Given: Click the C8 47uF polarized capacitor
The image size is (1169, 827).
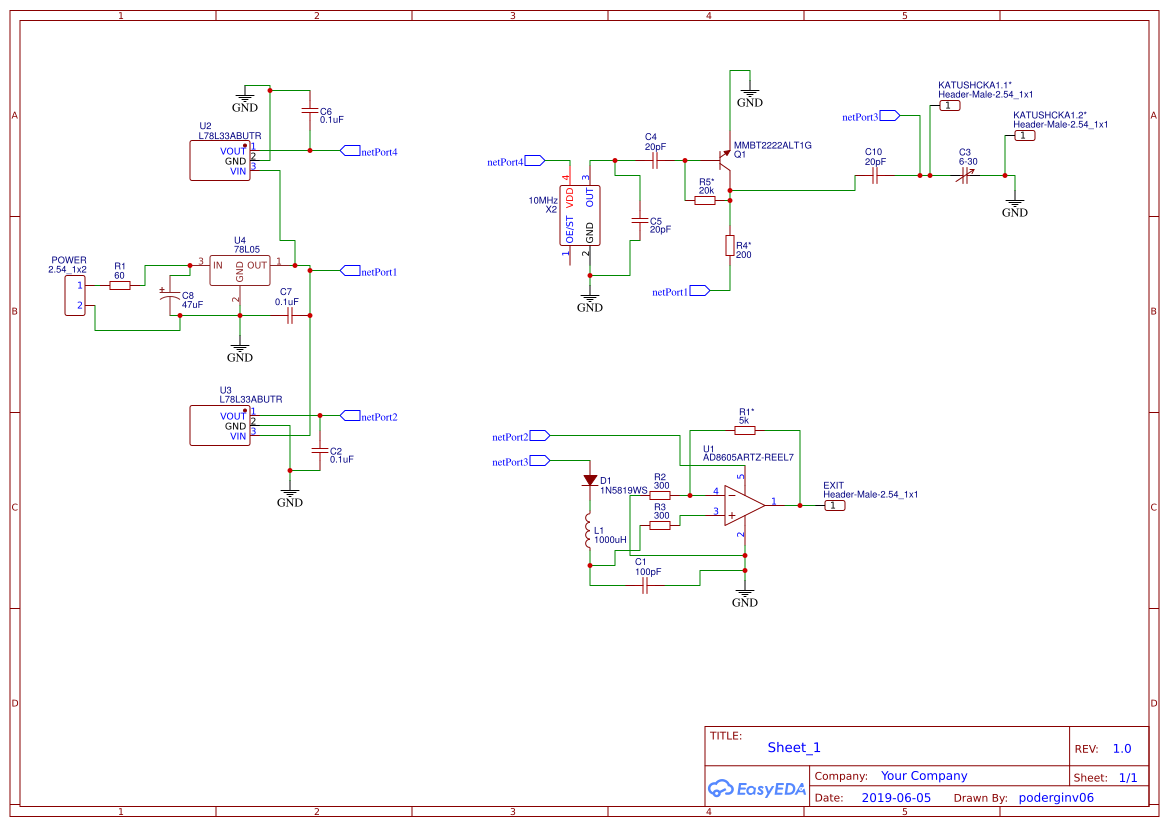Looking at the screenshot, I should point(169,297).
